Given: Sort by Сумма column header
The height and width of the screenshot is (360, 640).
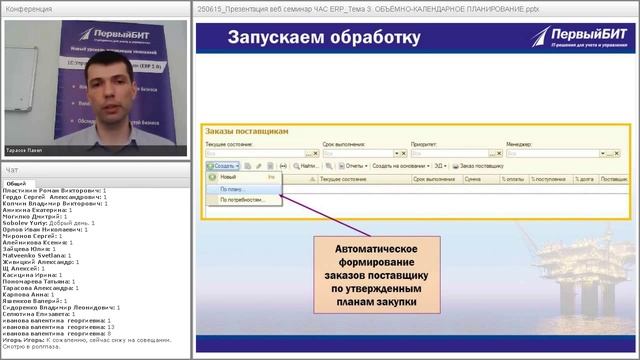Looking at the screenshot, I should pyautogui.click(x=481, y=179).
